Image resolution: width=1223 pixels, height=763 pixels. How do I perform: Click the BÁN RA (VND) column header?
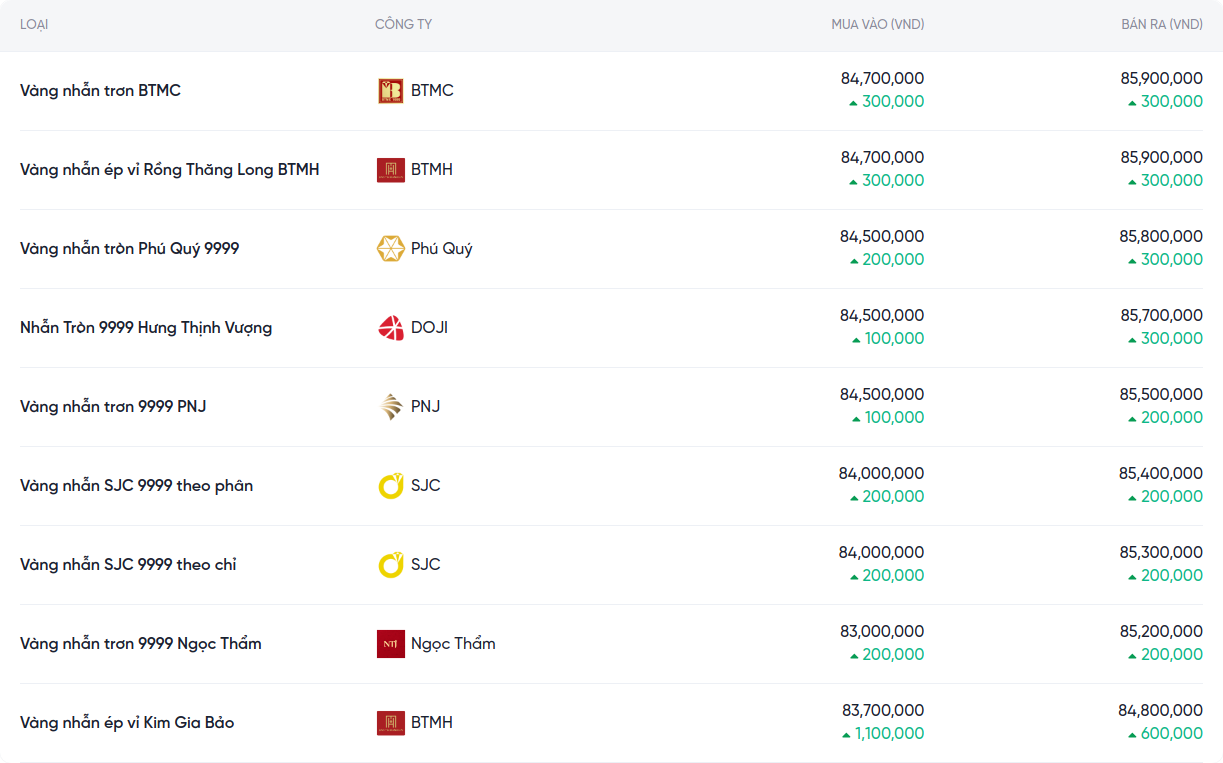click(x=1161, y=24)
